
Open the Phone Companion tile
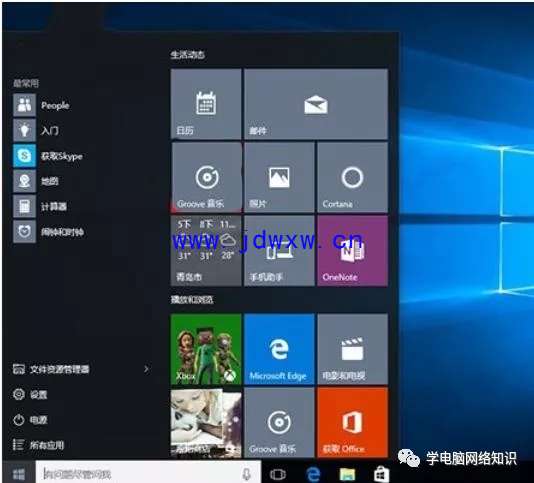click(279, 251)
